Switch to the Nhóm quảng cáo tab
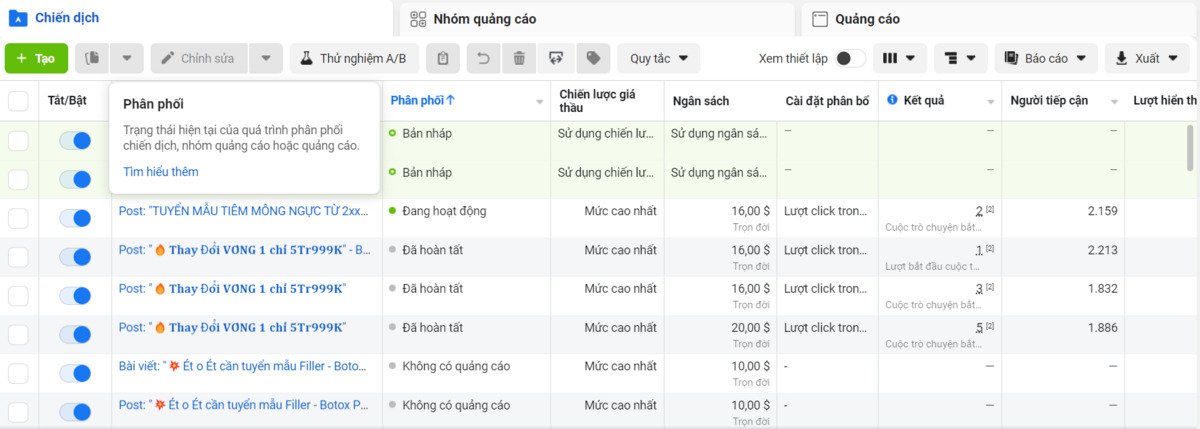This screenshot has height=429, width=1200. [x=486, y=19]
